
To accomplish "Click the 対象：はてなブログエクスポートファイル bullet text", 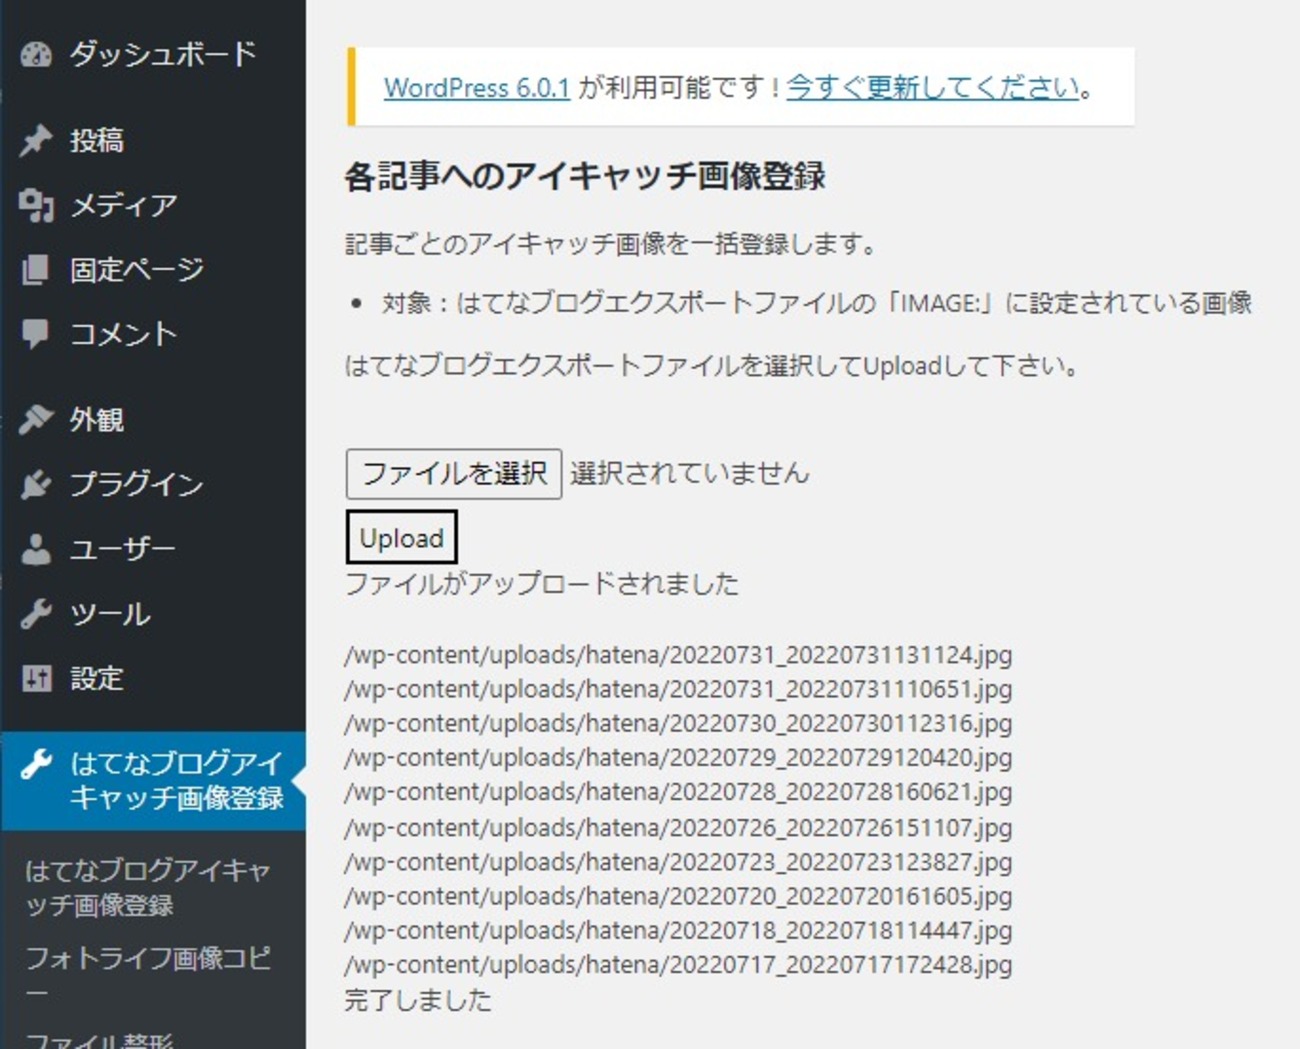I will point(817,303).
